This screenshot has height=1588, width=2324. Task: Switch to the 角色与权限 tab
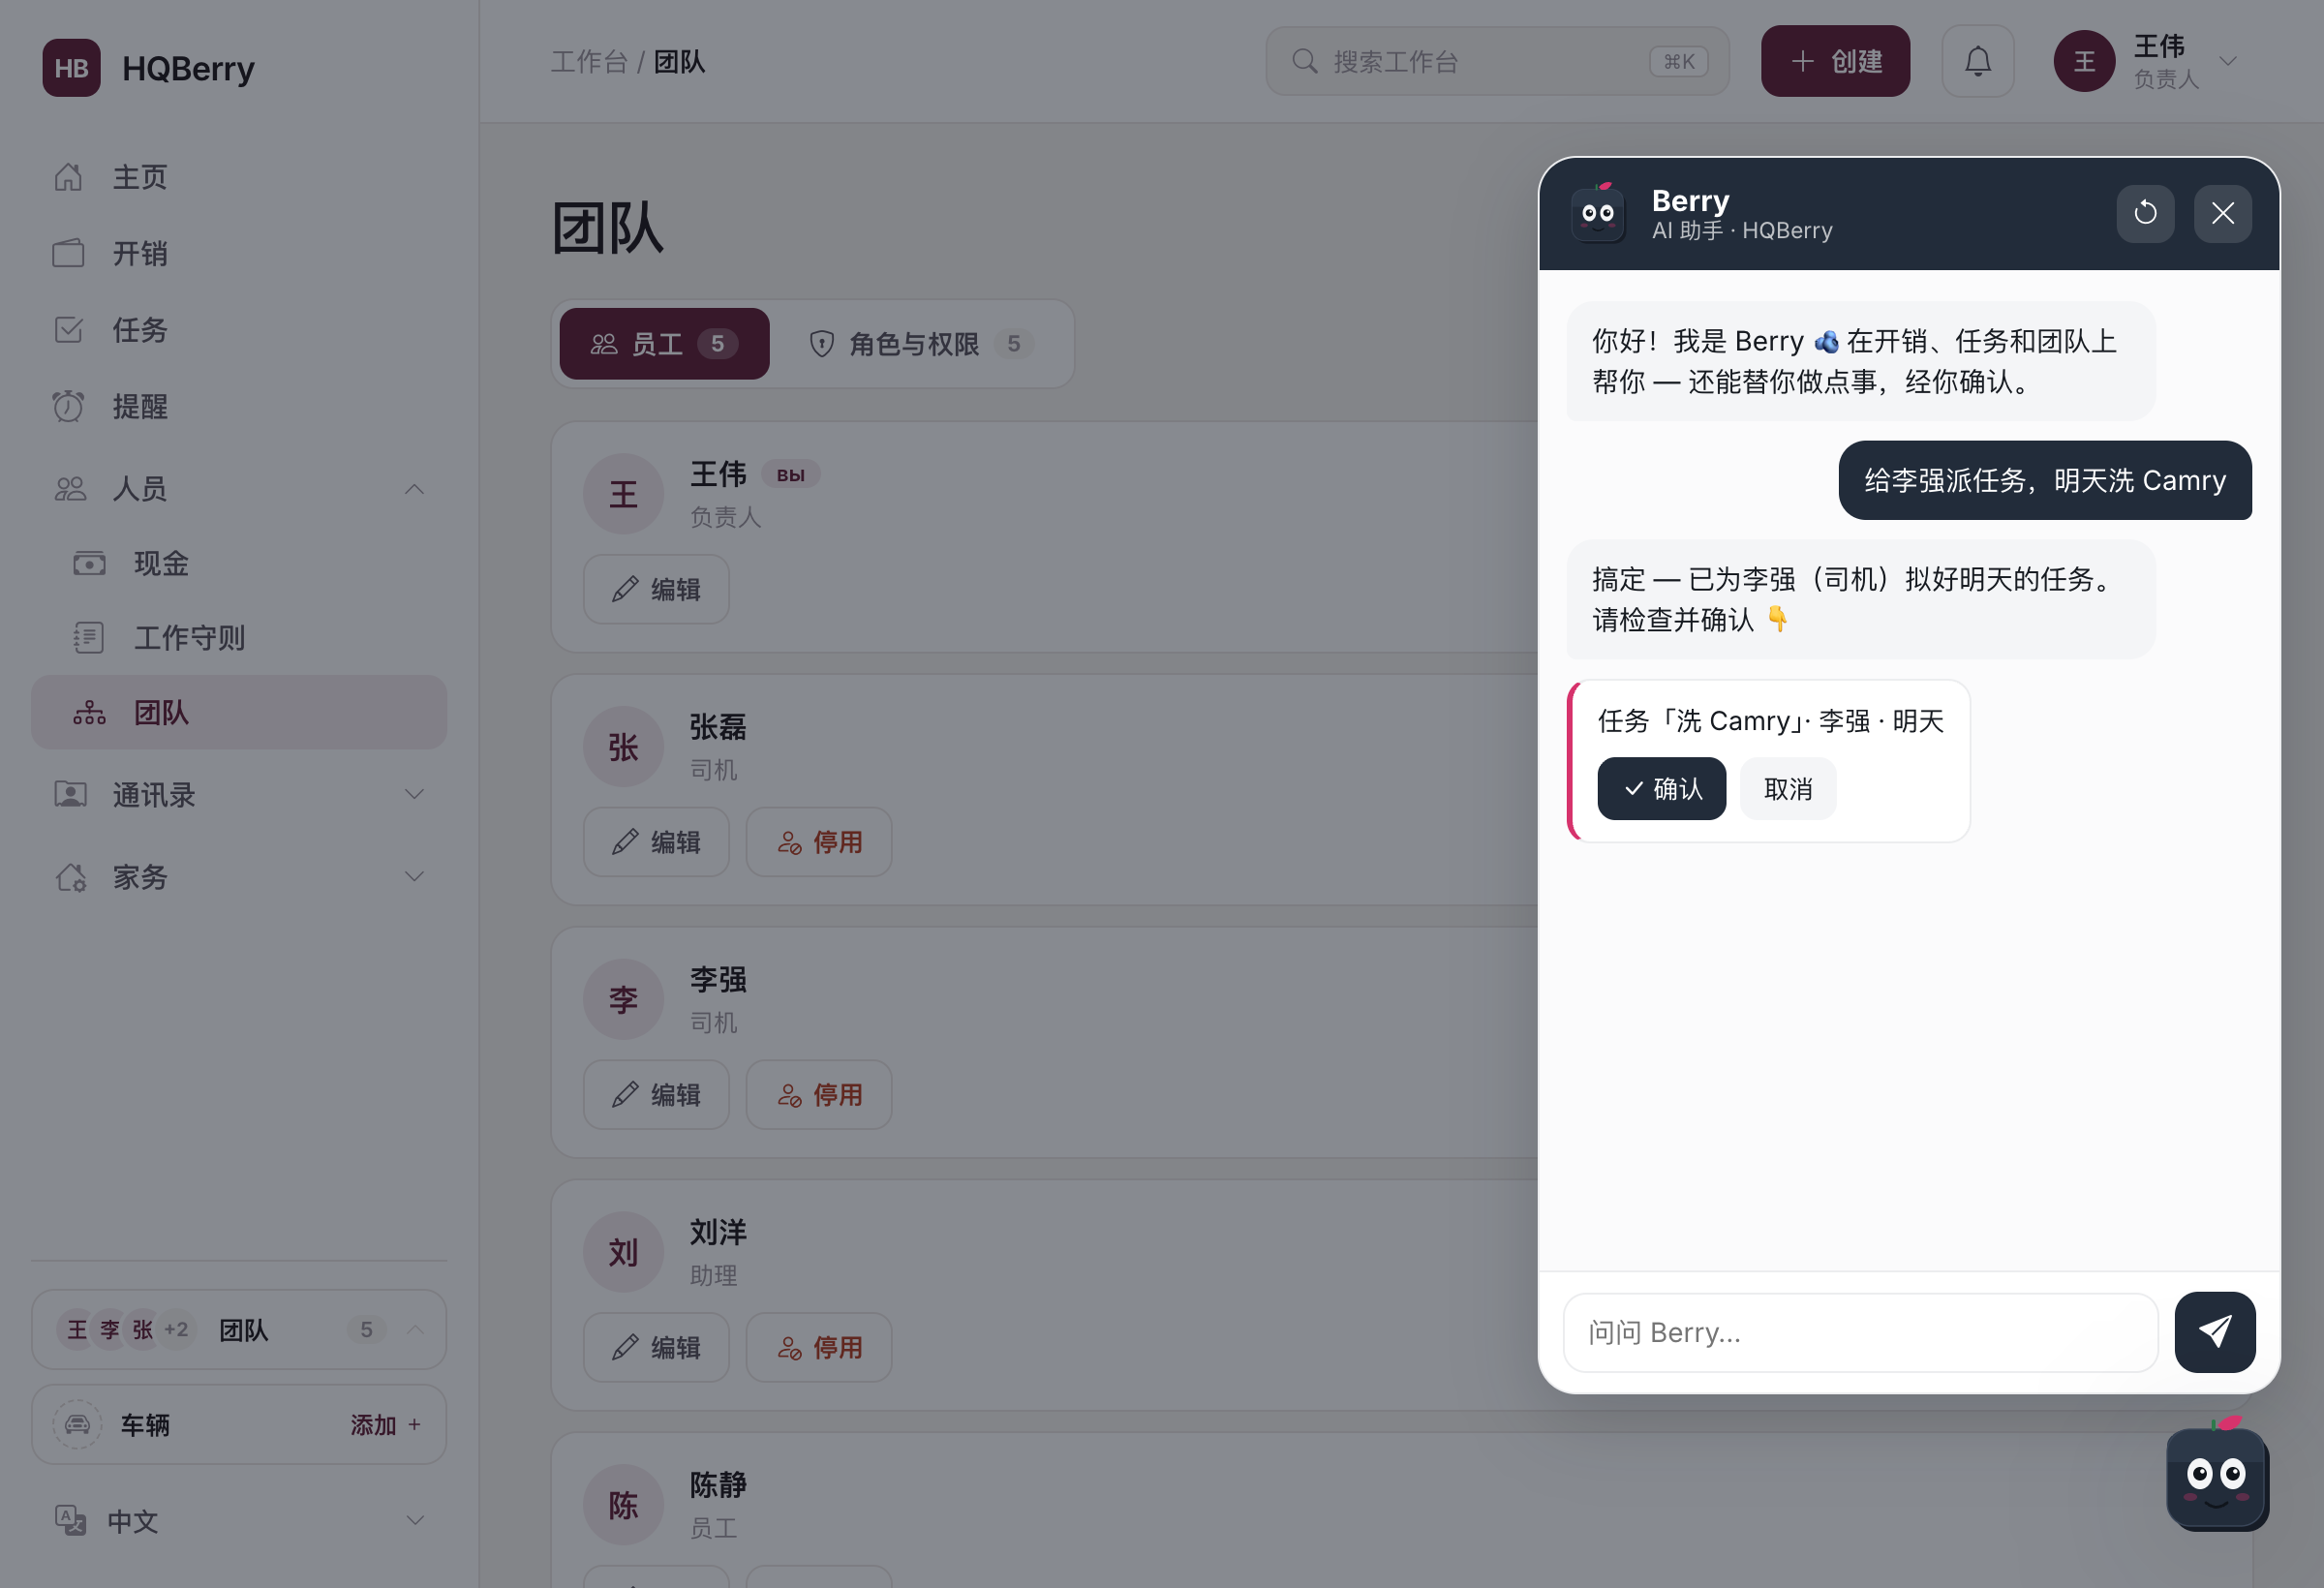pyautogui.click(x=921, y=344)
